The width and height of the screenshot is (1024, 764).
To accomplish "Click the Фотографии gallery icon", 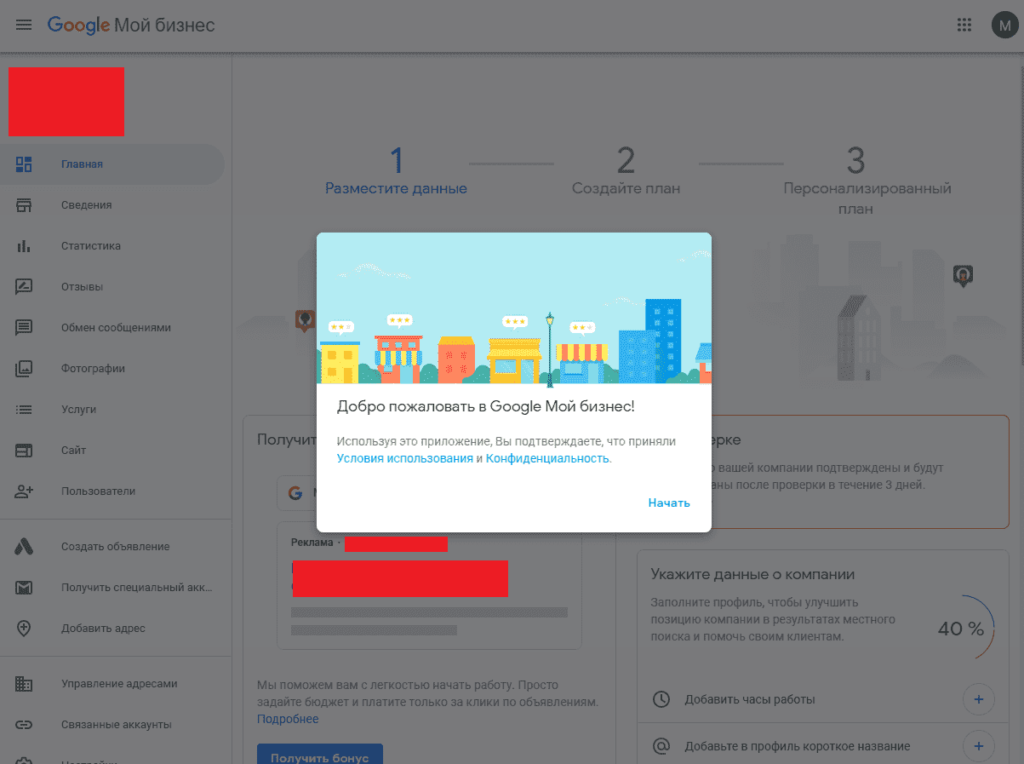I will click(24, 369).
